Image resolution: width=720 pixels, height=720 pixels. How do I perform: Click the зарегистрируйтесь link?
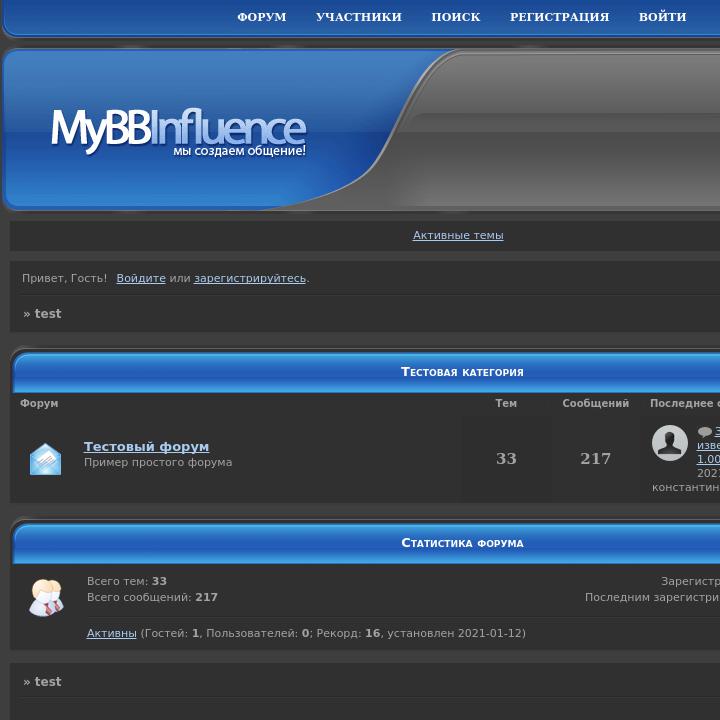(250, 278)
